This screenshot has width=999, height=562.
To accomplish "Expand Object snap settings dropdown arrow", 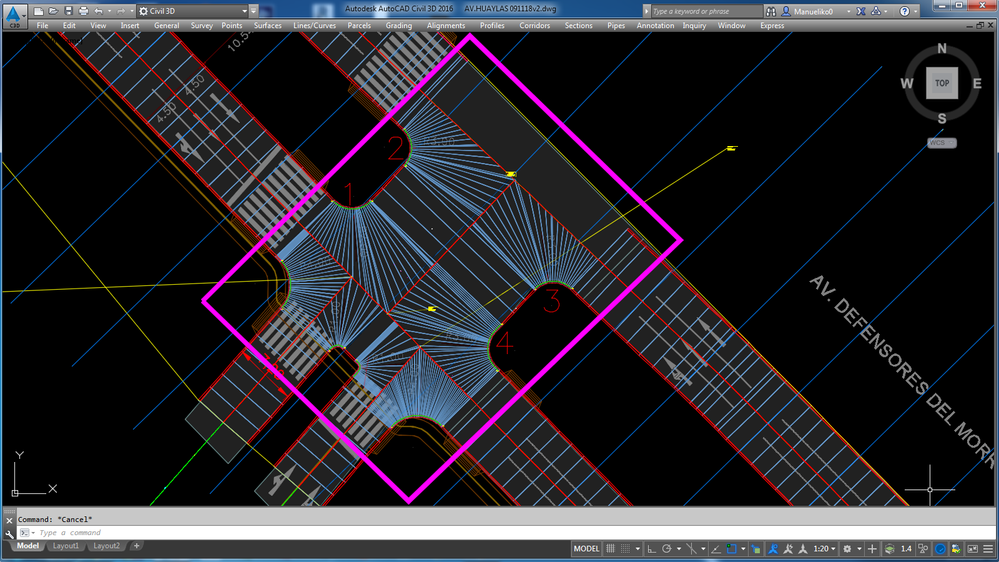I will pyautogui.click(x=743, y=549).
